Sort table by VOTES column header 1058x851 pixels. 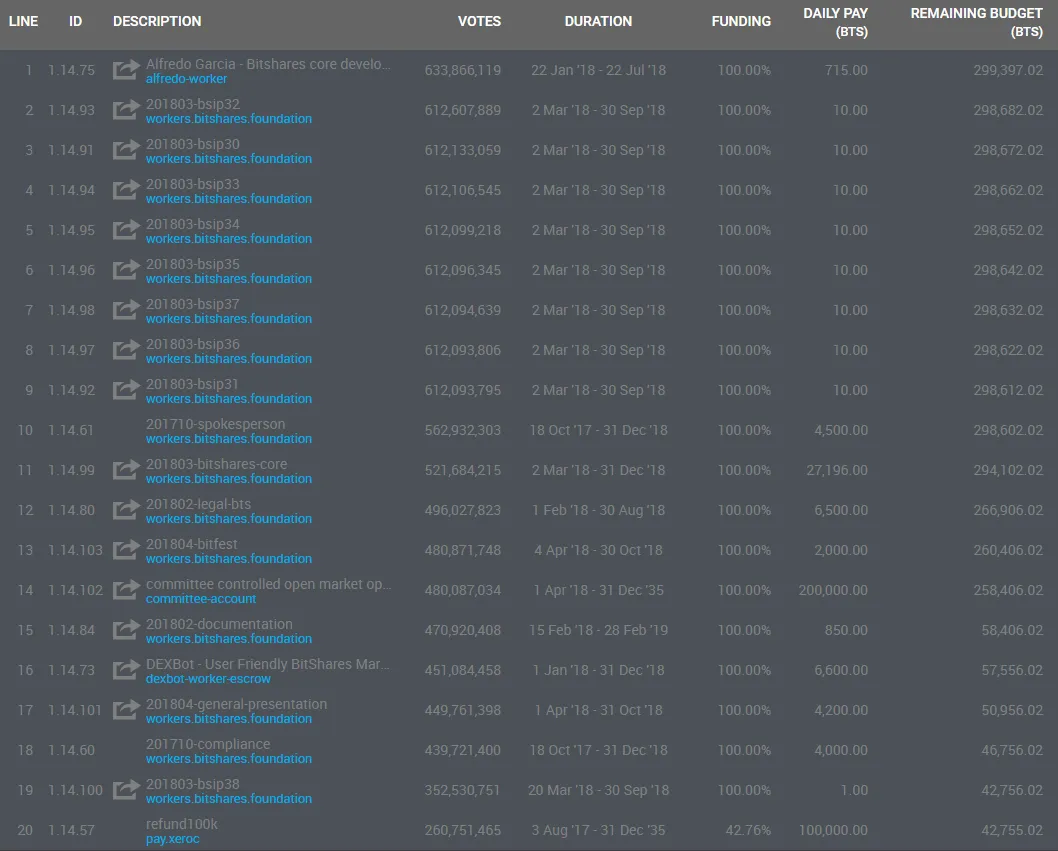click(479, 22)
